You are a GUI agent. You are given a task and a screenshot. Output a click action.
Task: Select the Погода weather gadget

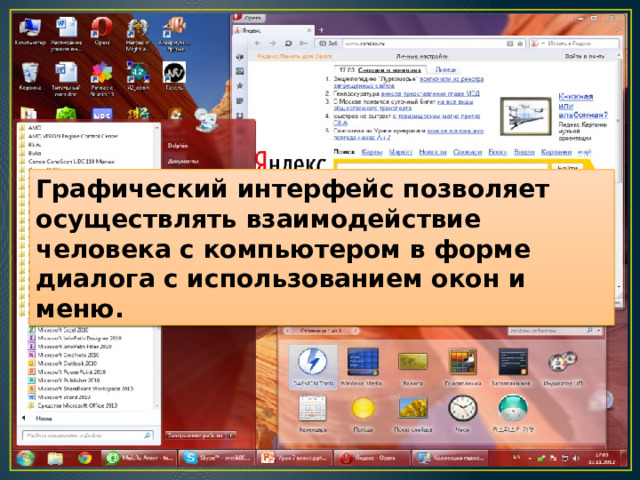(x=363, y=413)
